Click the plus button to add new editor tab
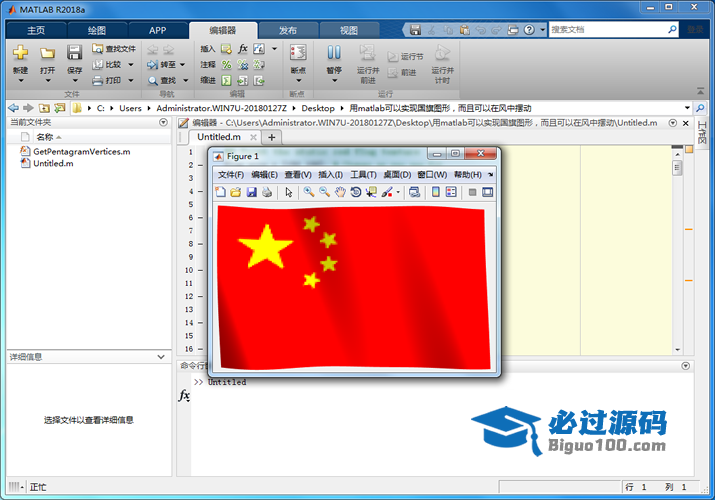This screenshot has width=715, height=500. click(271, 137)
